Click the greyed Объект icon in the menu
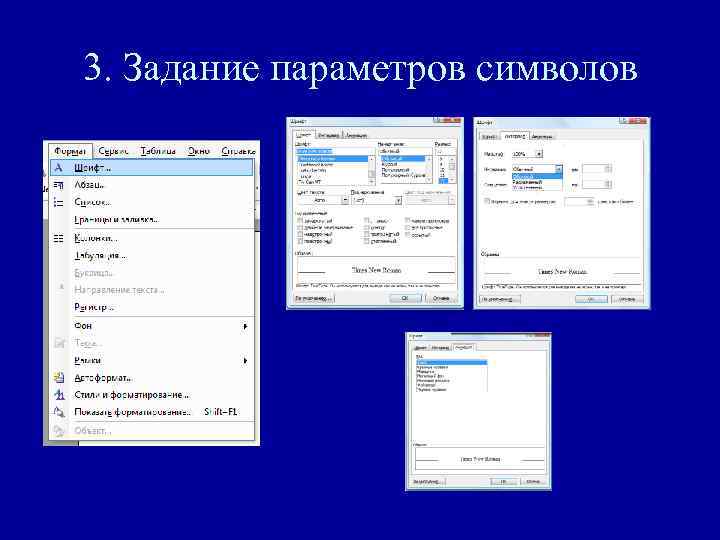The image size is (720, 540). click(59, 431)
